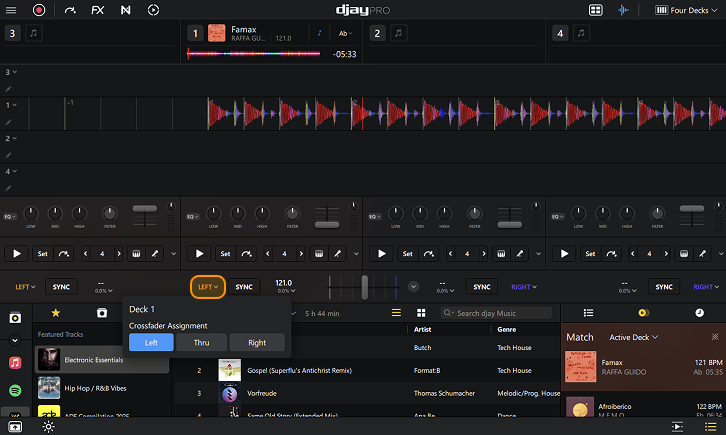
Task: Click the crossfader slider handle
Action: pos(365,287)
